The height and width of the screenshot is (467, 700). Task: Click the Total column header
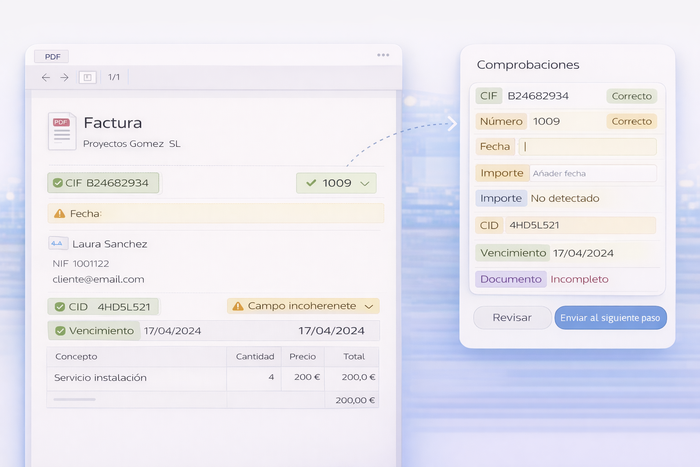pyautogui.click(x=354, y=356)
